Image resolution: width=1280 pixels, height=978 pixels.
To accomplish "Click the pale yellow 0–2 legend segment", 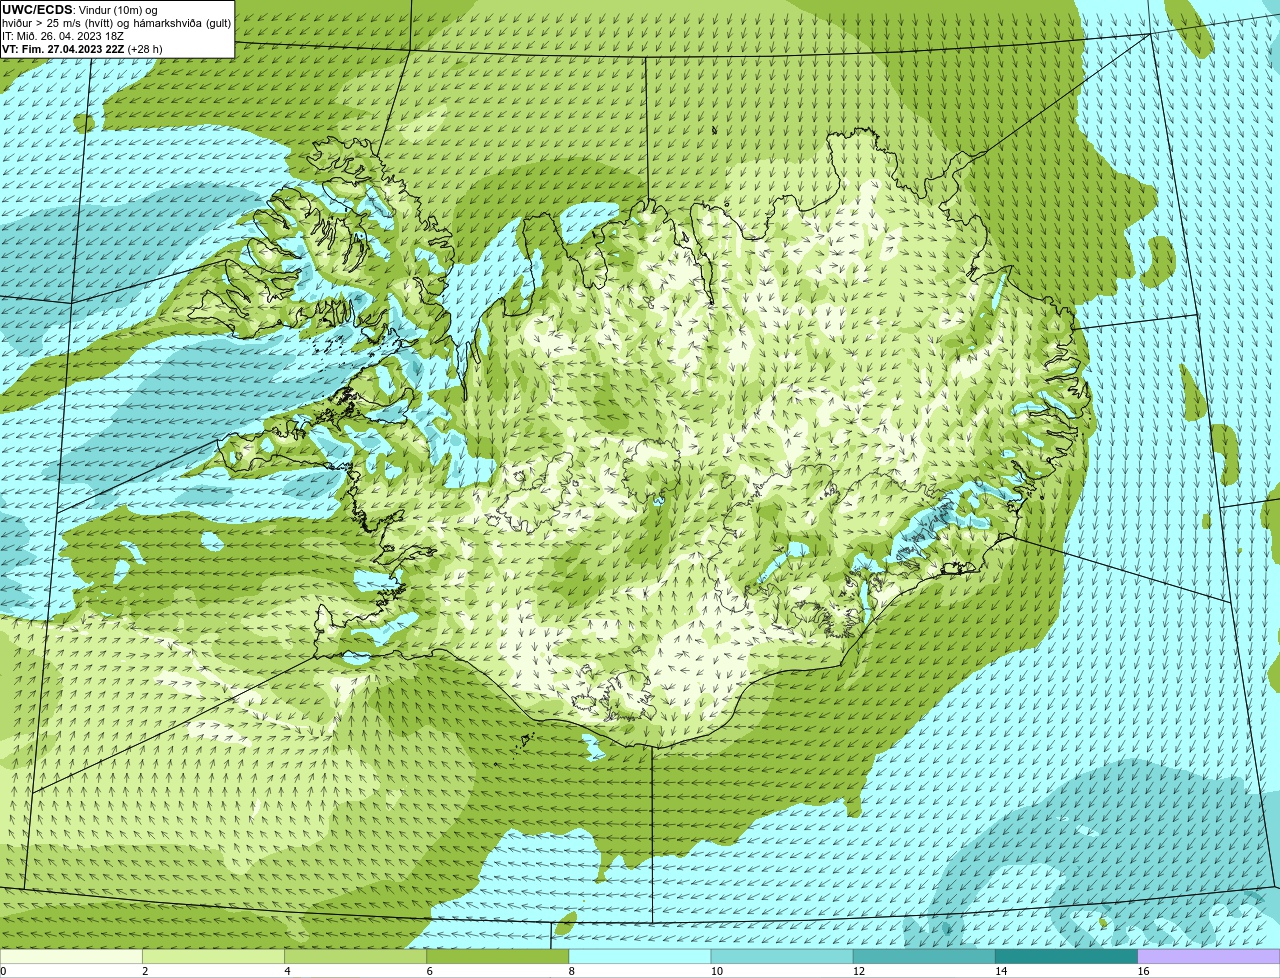I will (x=71, y=957).
